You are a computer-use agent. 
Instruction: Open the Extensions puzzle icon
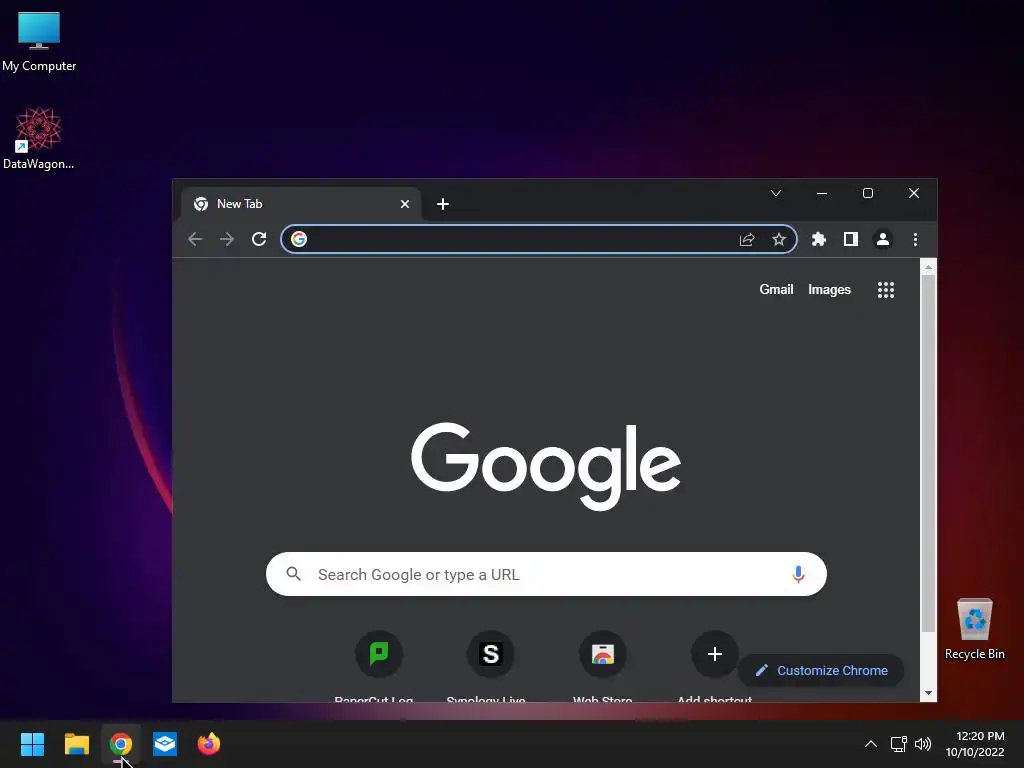click(819, 239)
